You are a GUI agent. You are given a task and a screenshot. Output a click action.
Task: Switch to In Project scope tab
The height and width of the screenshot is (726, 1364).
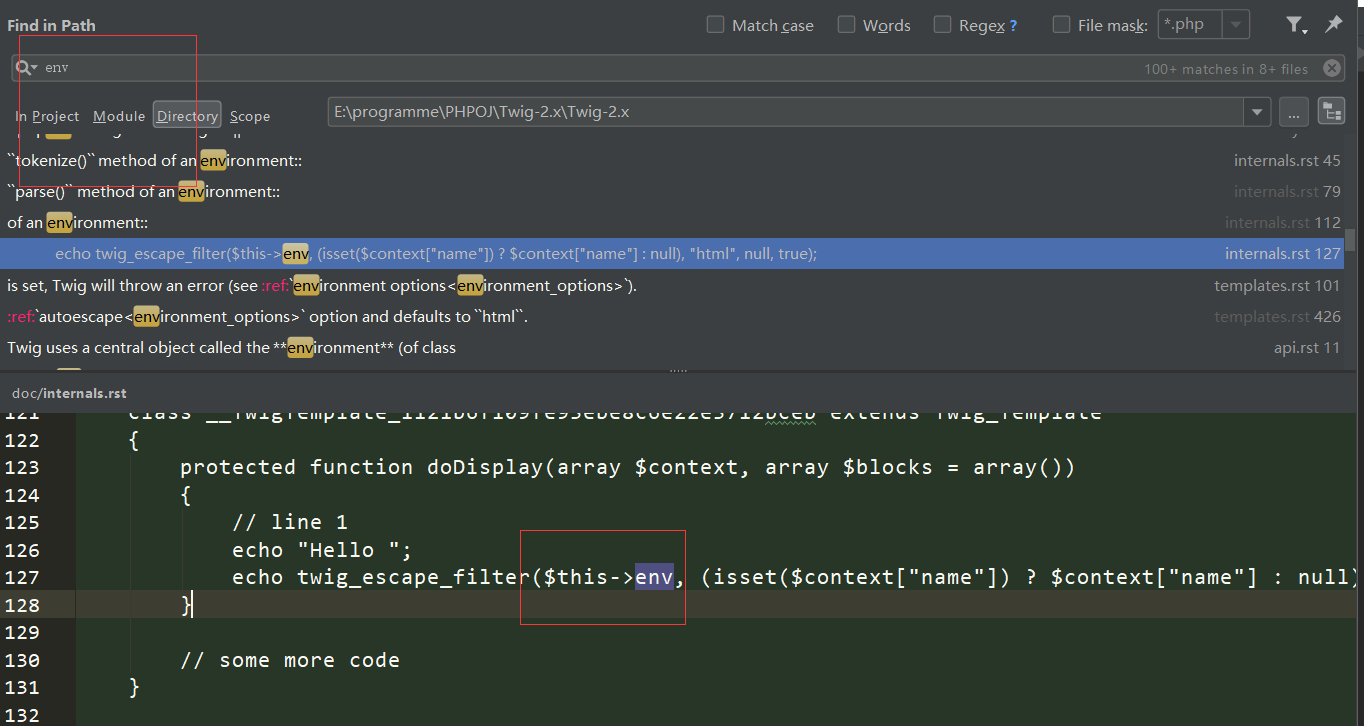[47, 116]
